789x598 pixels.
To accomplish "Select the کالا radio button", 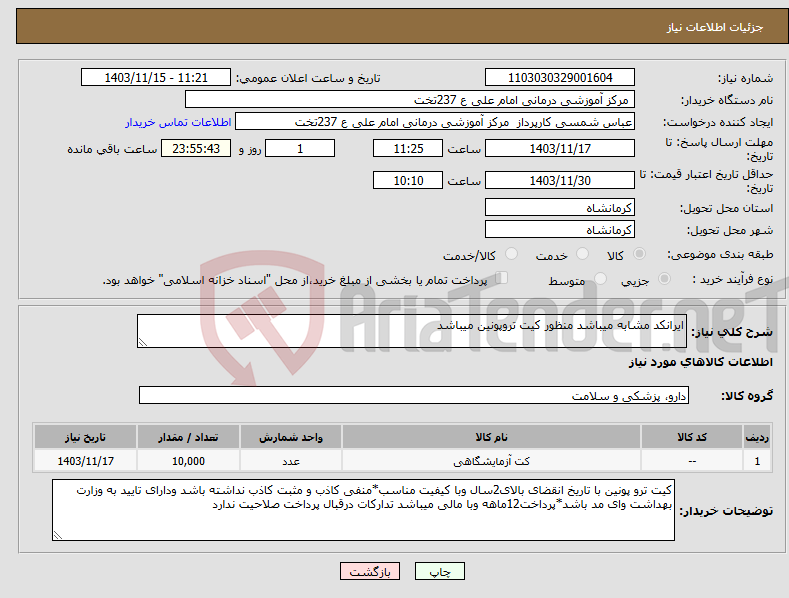I will pos(640,254).
